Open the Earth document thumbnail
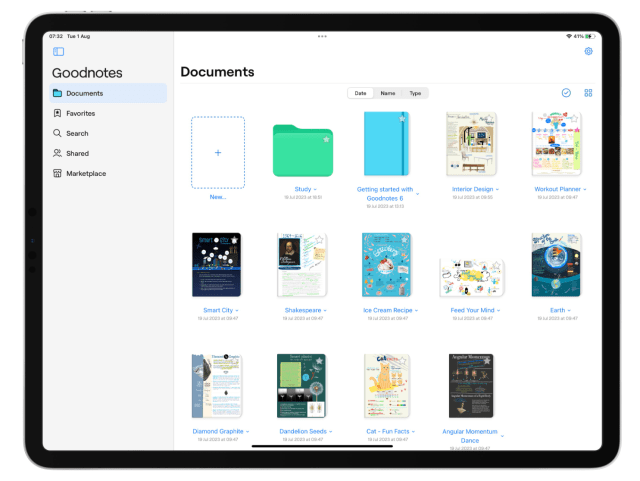This screenshot has height=481, width=640. 556,265
